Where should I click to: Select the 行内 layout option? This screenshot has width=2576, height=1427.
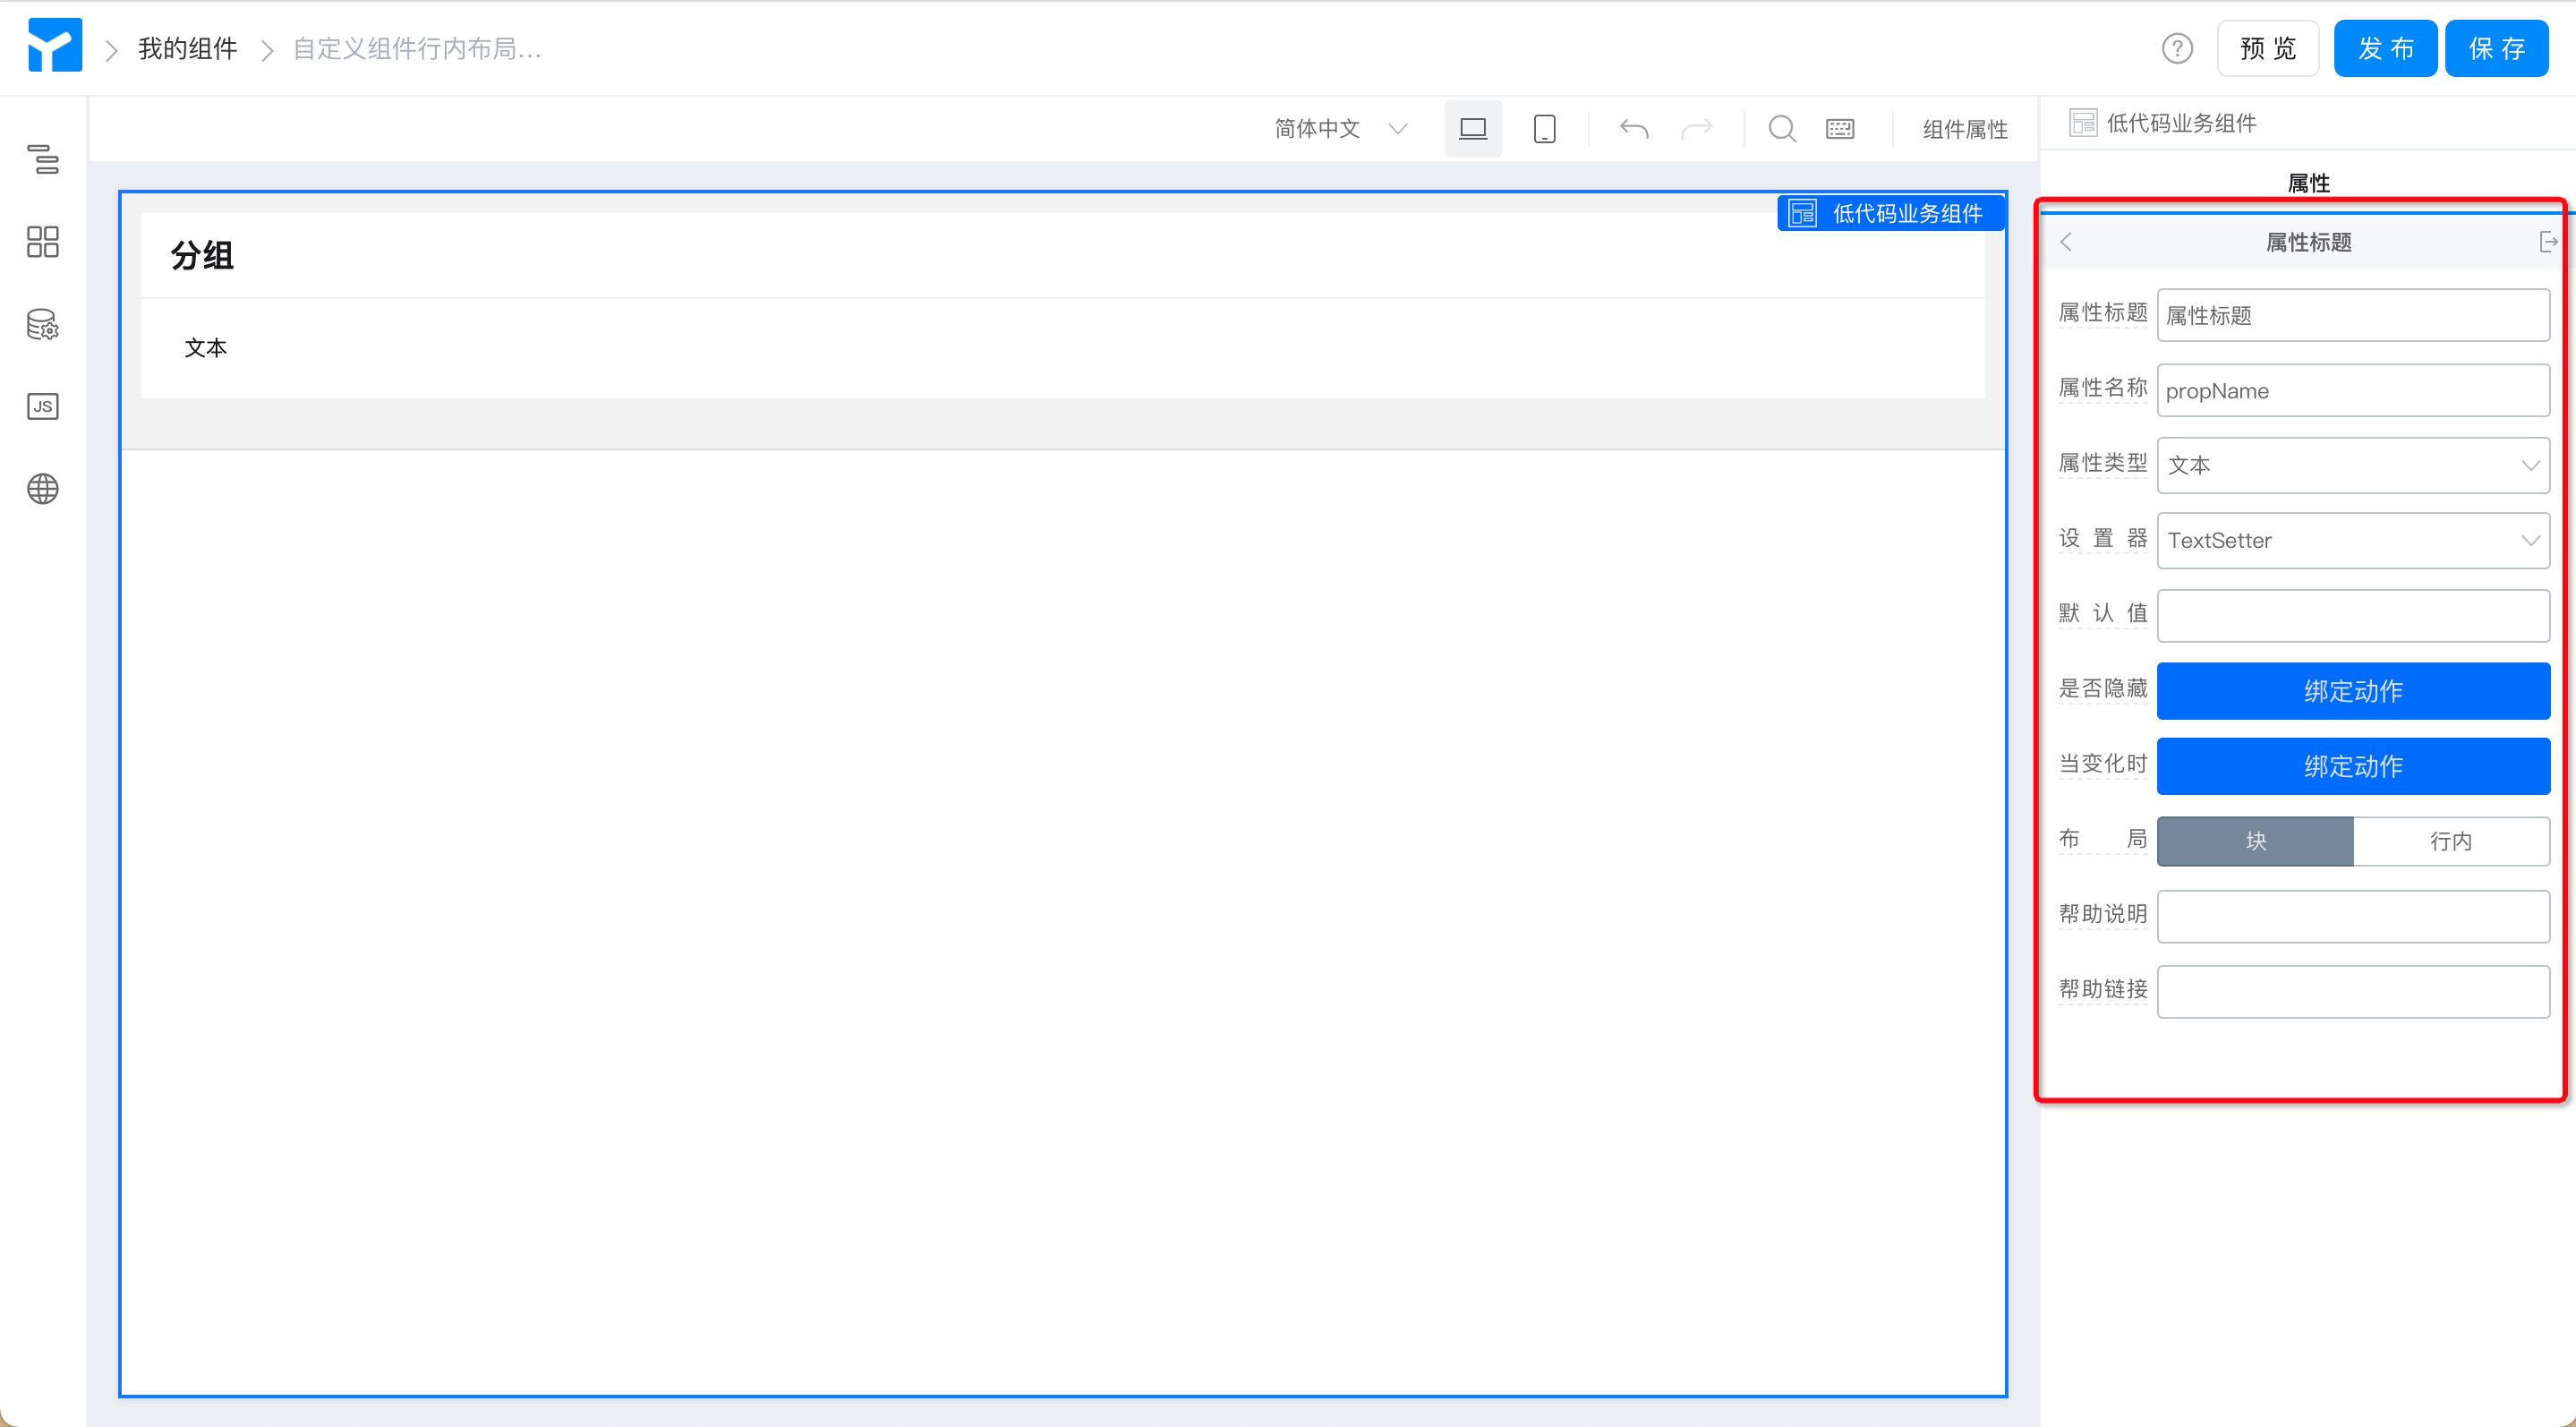(x=2451, y=841)
